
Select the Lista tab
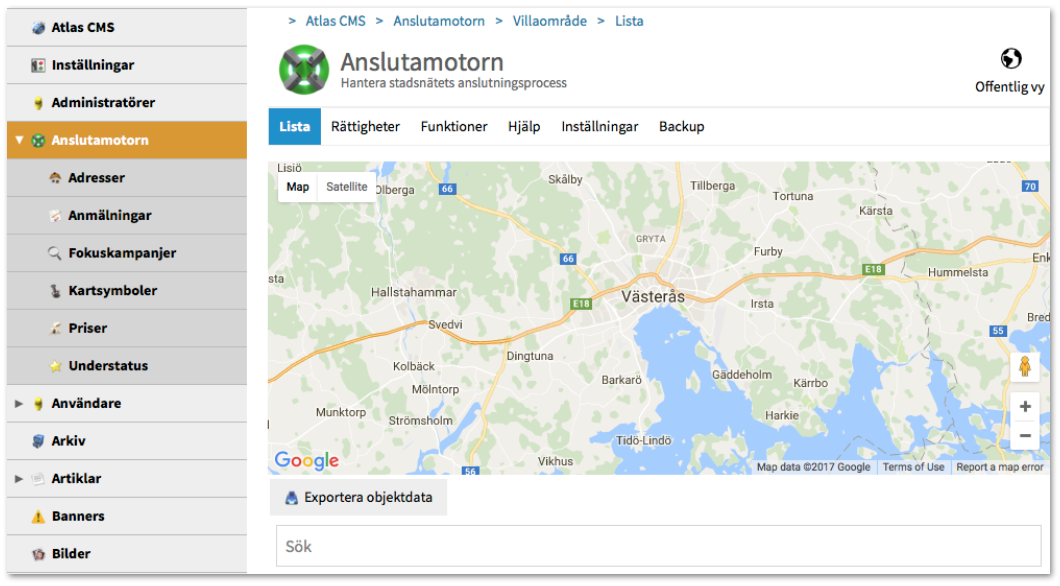tap(295, 126)
